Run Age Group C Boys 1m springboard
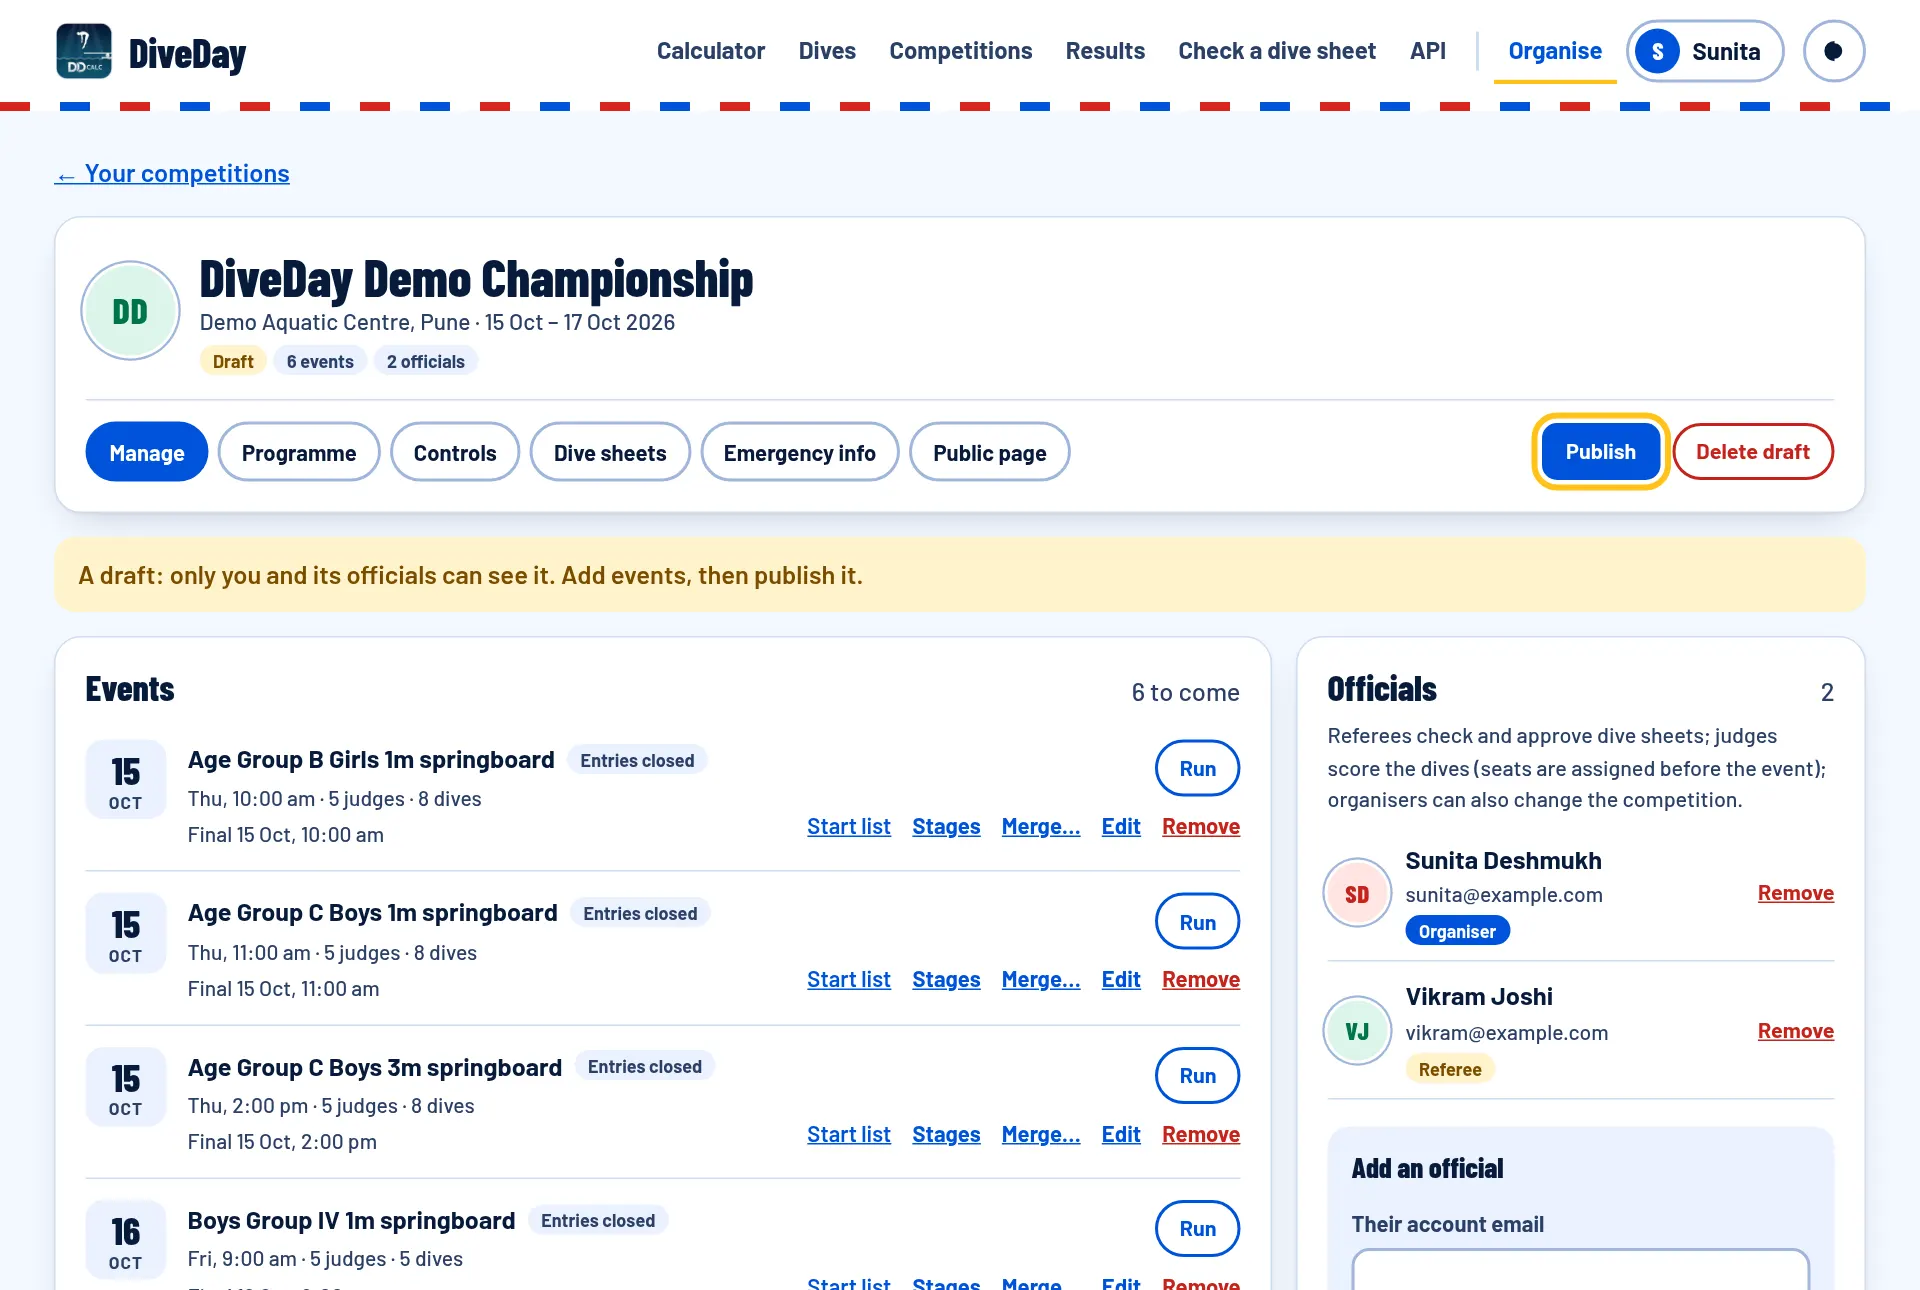 (x=1197, y=922)
